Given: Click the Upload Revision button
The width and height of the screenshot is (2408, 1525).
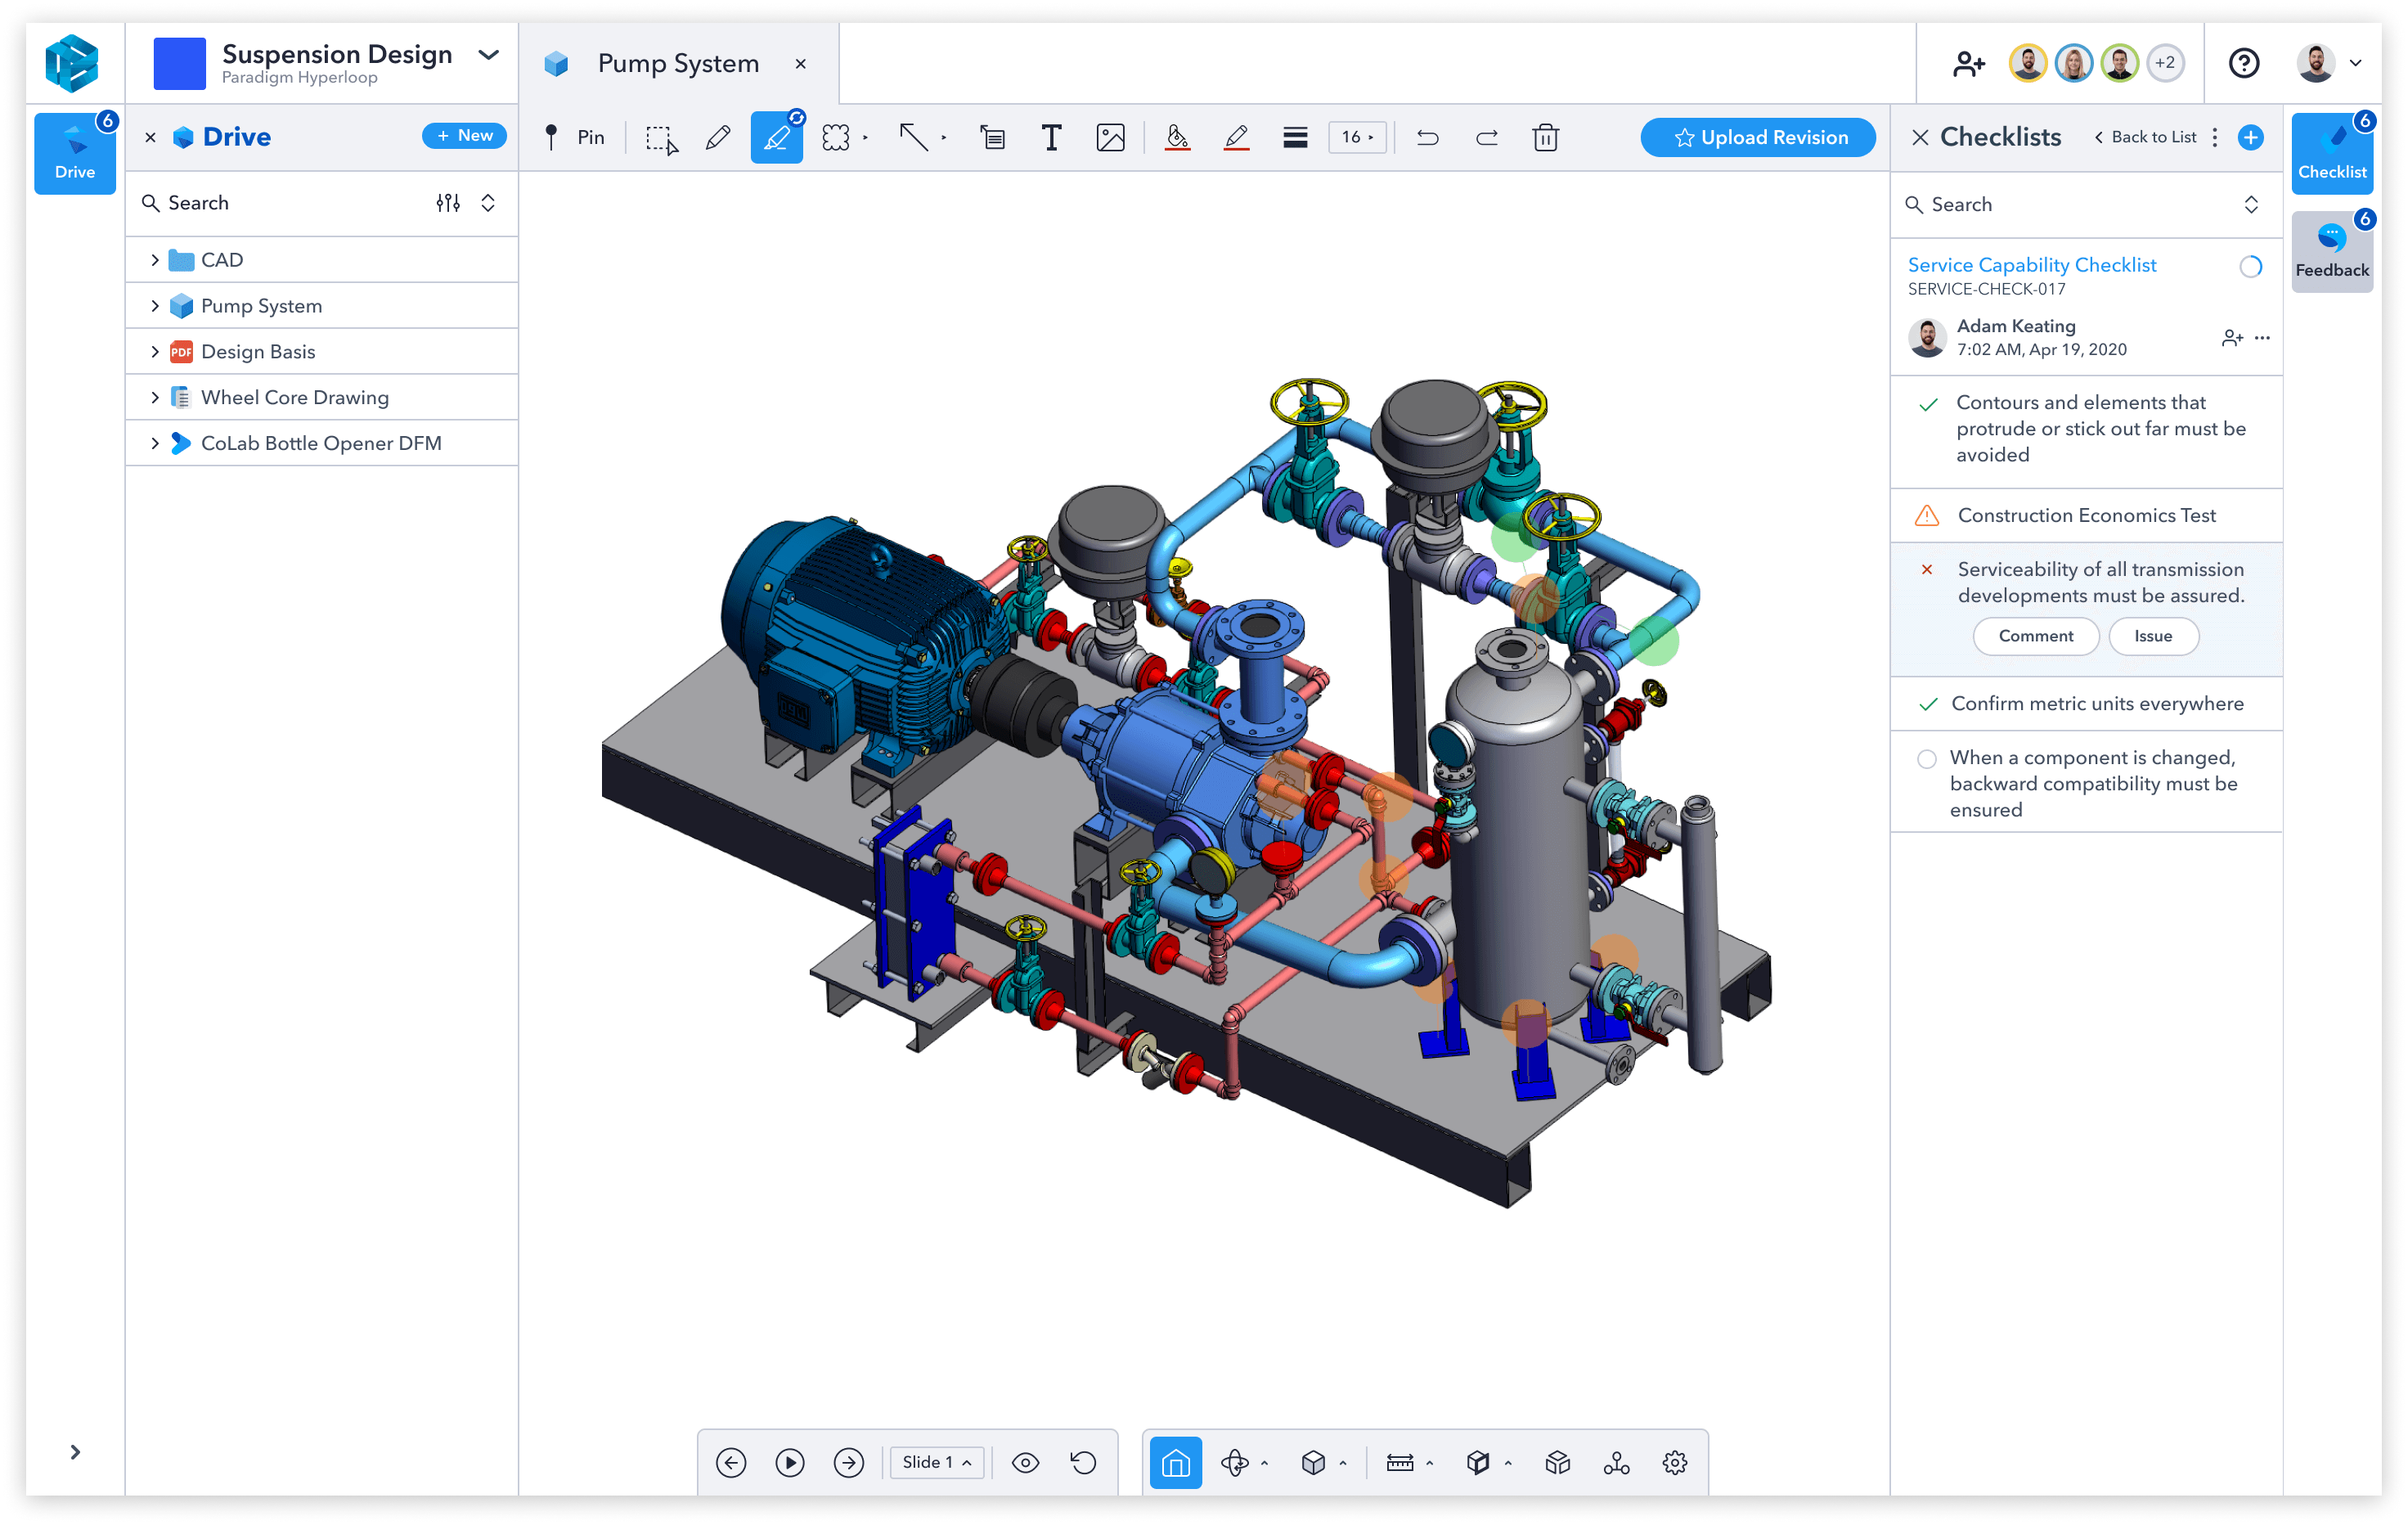Looking at the screenshot, I should [x=1758, y=137].
